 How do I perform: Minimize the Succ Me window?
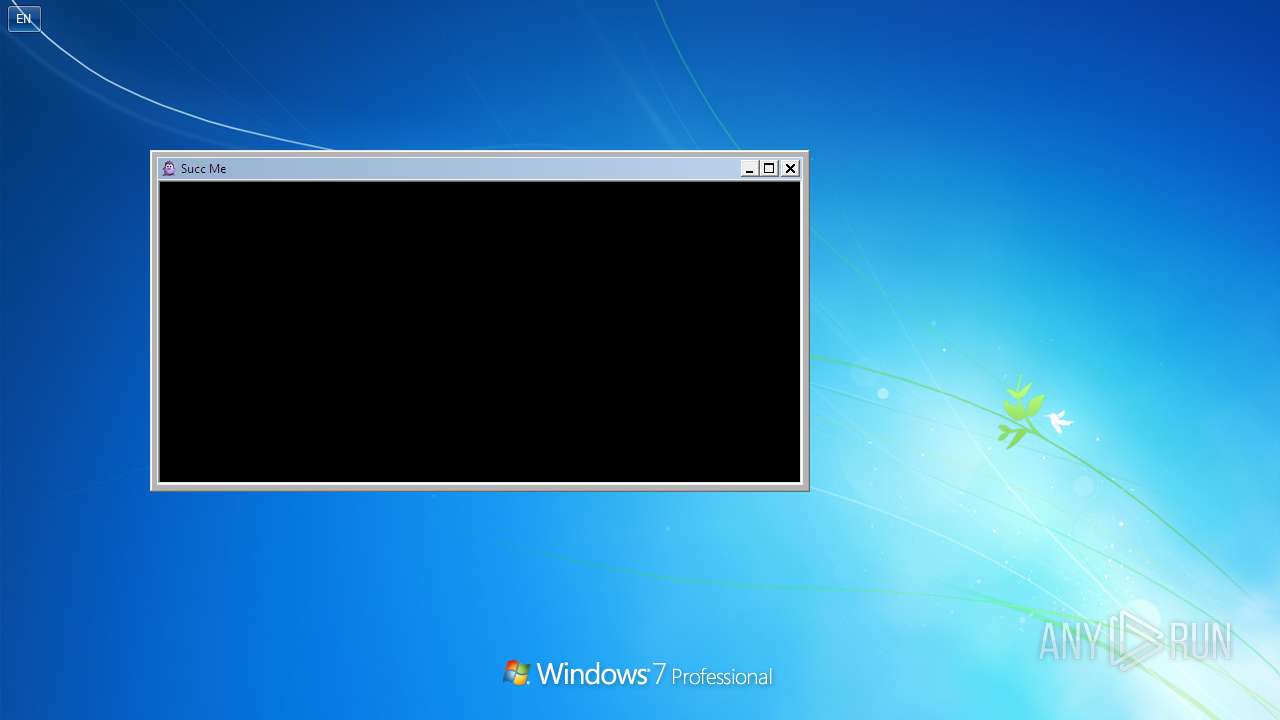(x=749, y=169)
